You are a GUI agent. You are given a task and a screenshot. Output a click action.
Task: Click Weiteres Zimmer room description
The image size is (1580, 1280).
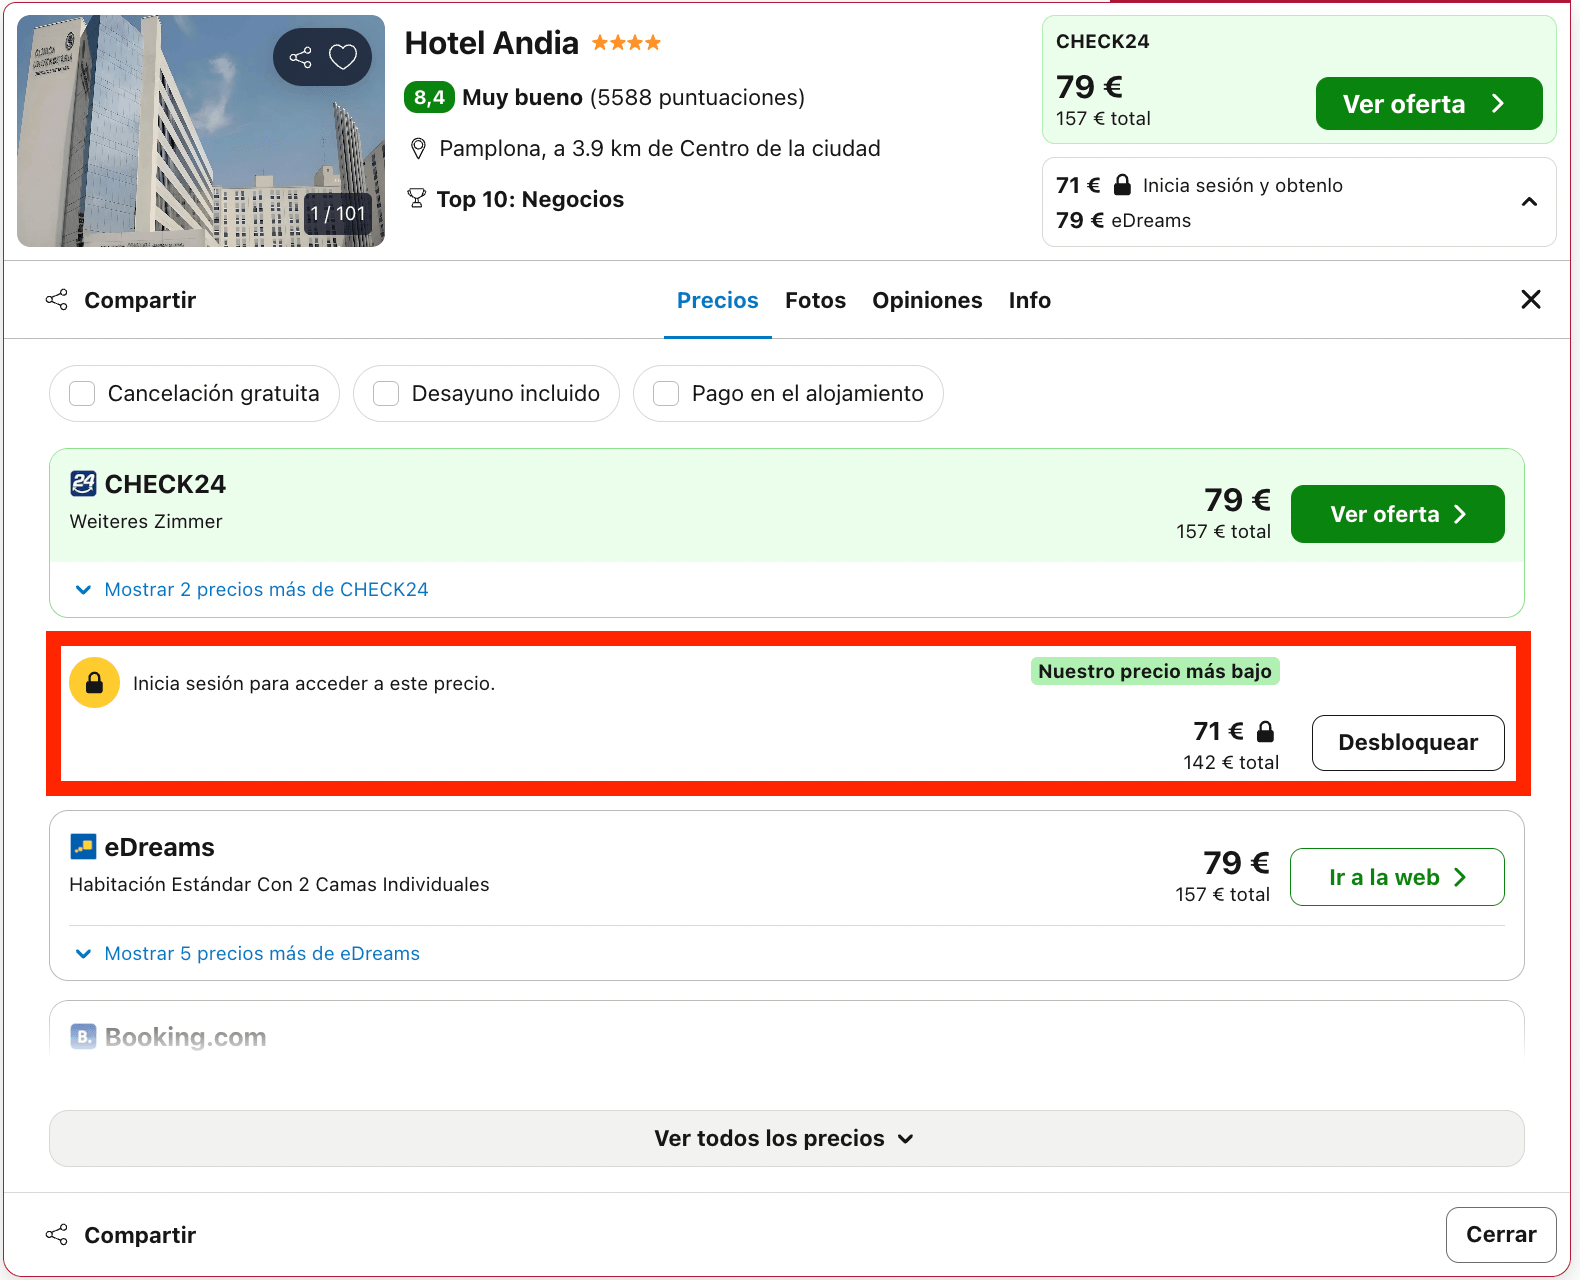(146, 522)
